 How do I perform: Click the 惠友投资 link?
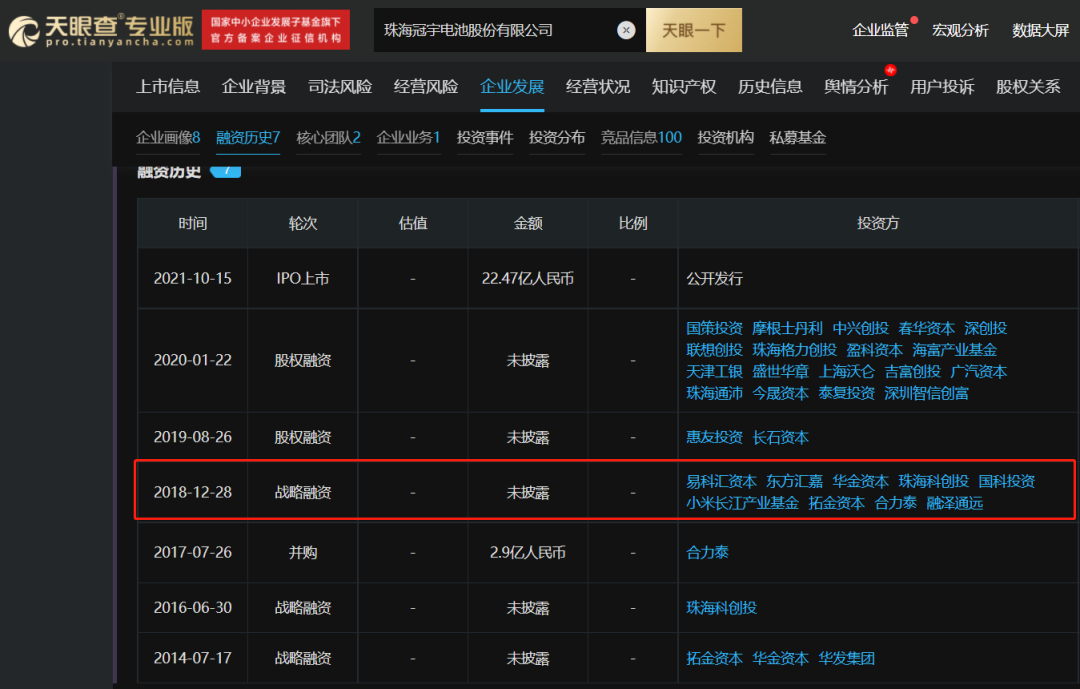coord(714,438)
